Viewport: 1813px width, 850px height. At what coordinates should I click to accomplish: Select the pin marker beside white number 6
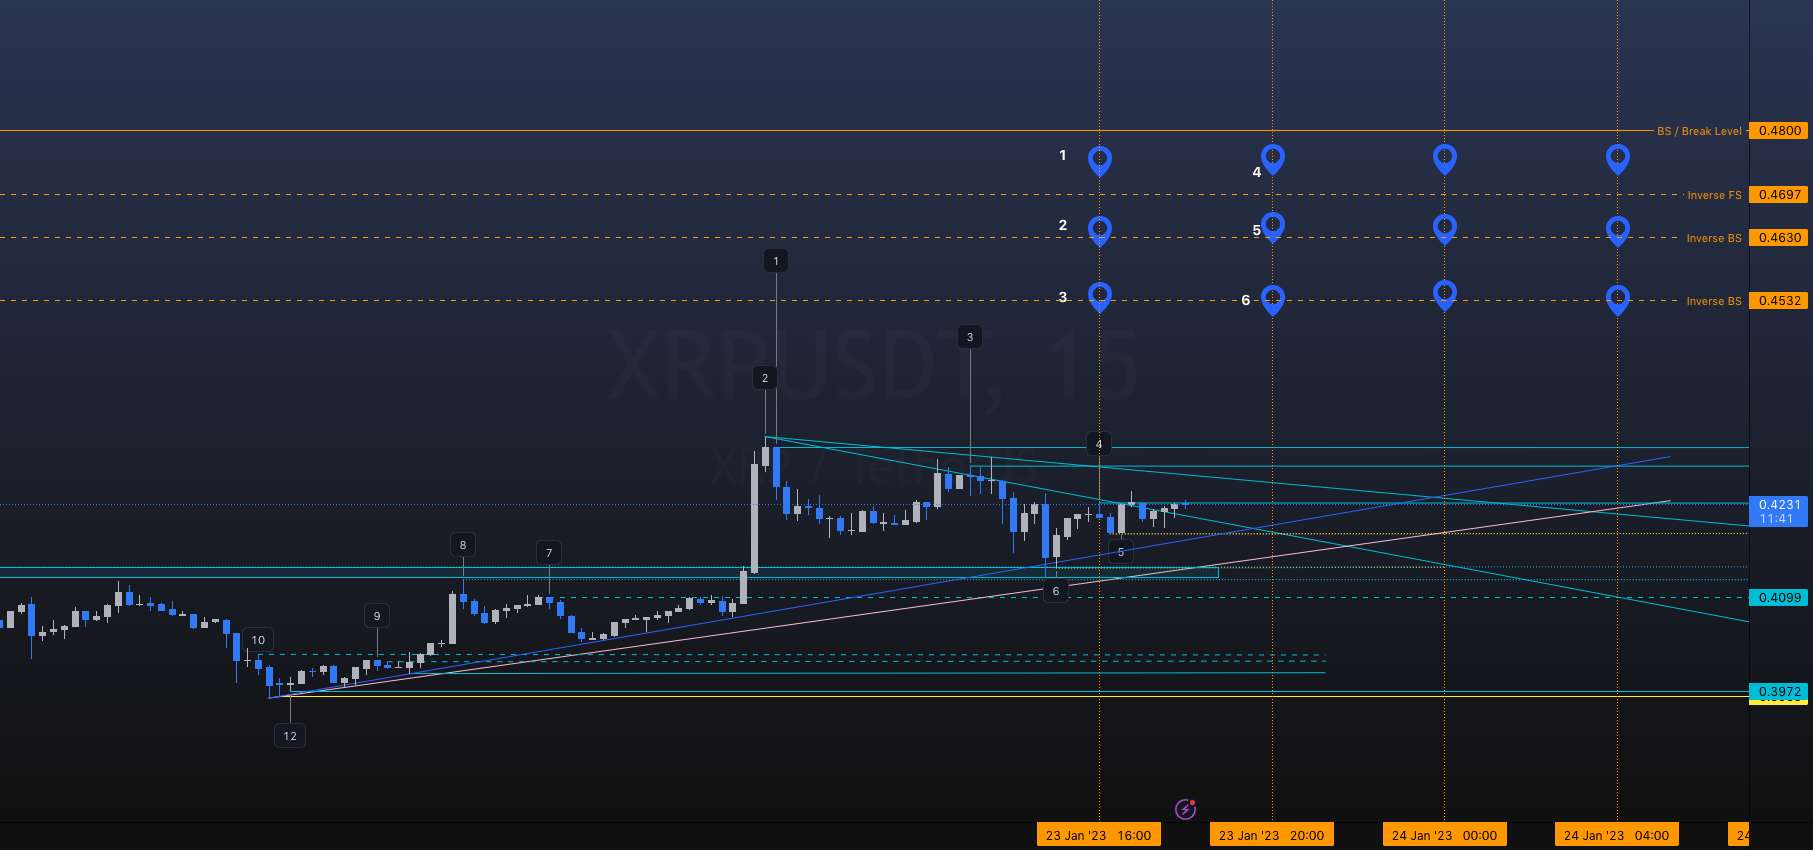(1272, 299)
